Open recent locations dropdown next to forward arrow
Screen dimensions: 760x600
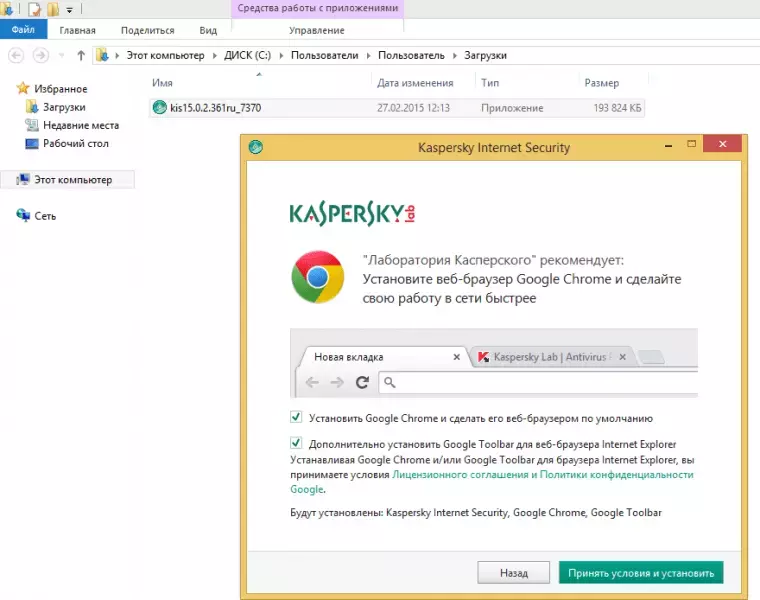pyautogui.click(x=62, y=56)
